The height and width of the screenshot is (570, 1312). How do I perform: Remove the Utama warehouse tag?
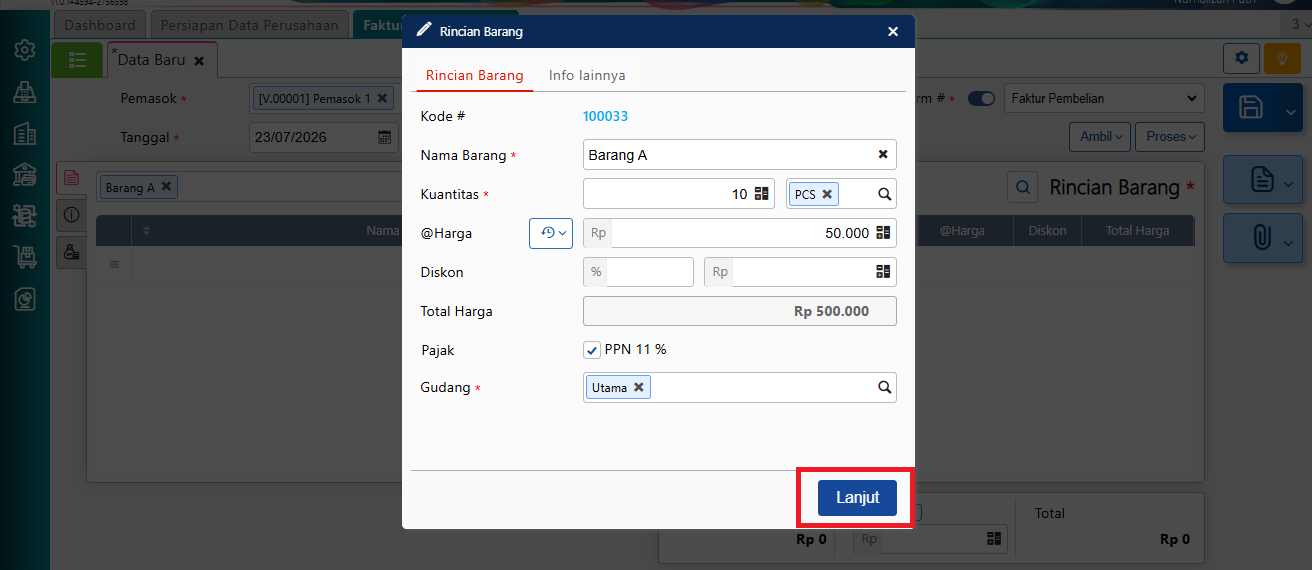click(x=638, y=387)
